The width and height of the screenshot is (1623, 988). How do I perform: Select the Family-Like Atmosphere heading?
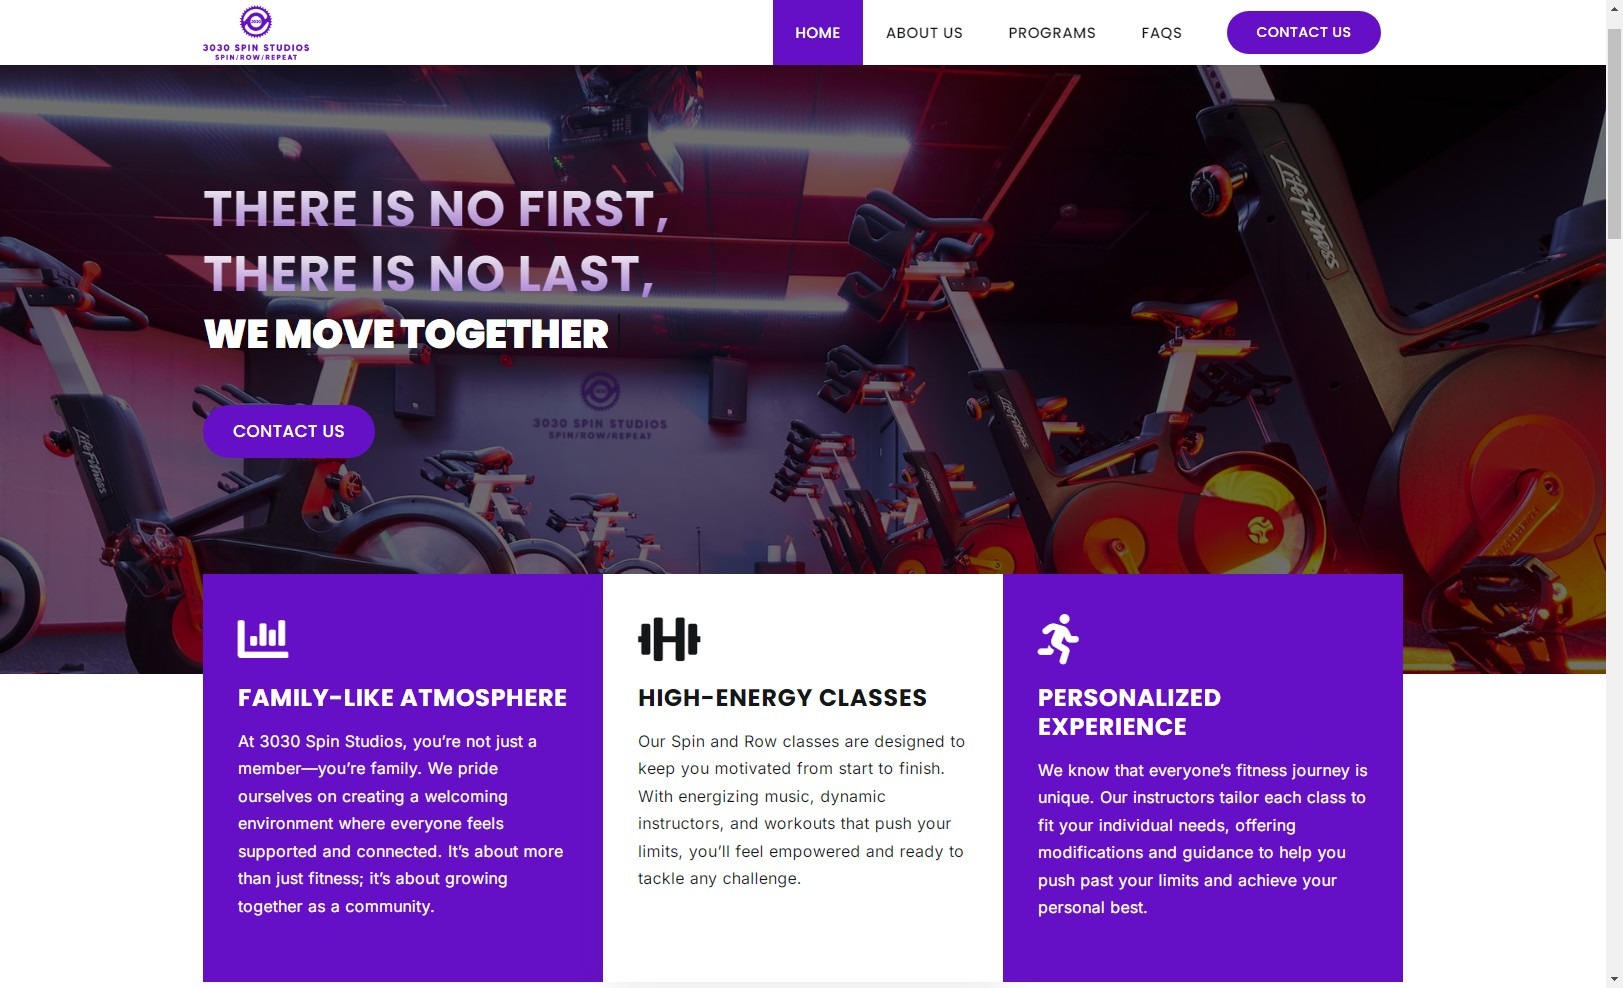click(402, 698)
